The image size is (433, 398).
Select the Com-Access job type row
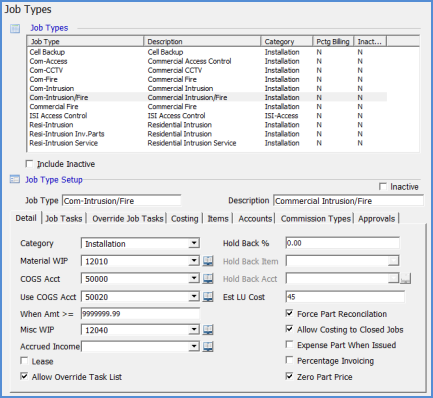pyautogui.click(x=207, y=61)
